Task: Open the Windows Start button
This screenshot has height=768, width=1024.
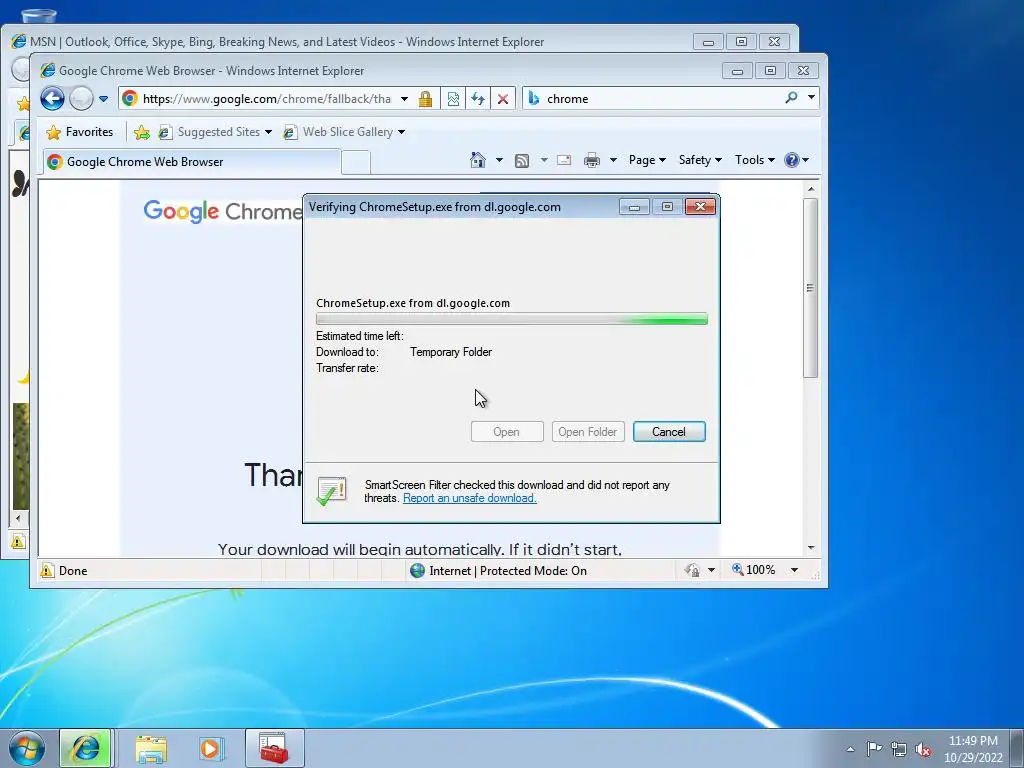Action: [x=26, y=748]
